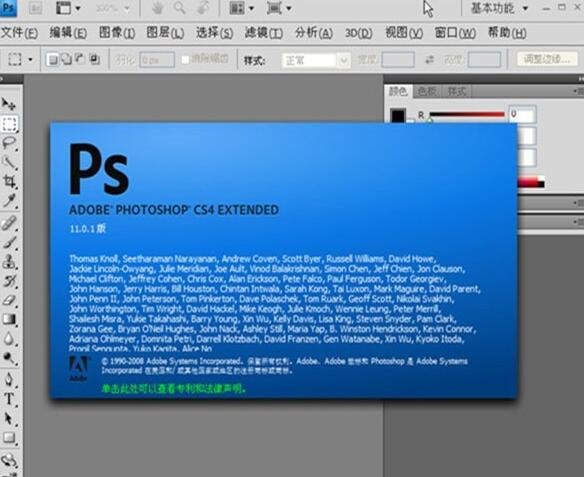This screenshot has width=584, height=477.
Task: Select the Path Selection tool
Action: pyautogui.click(x=9, y=419)
